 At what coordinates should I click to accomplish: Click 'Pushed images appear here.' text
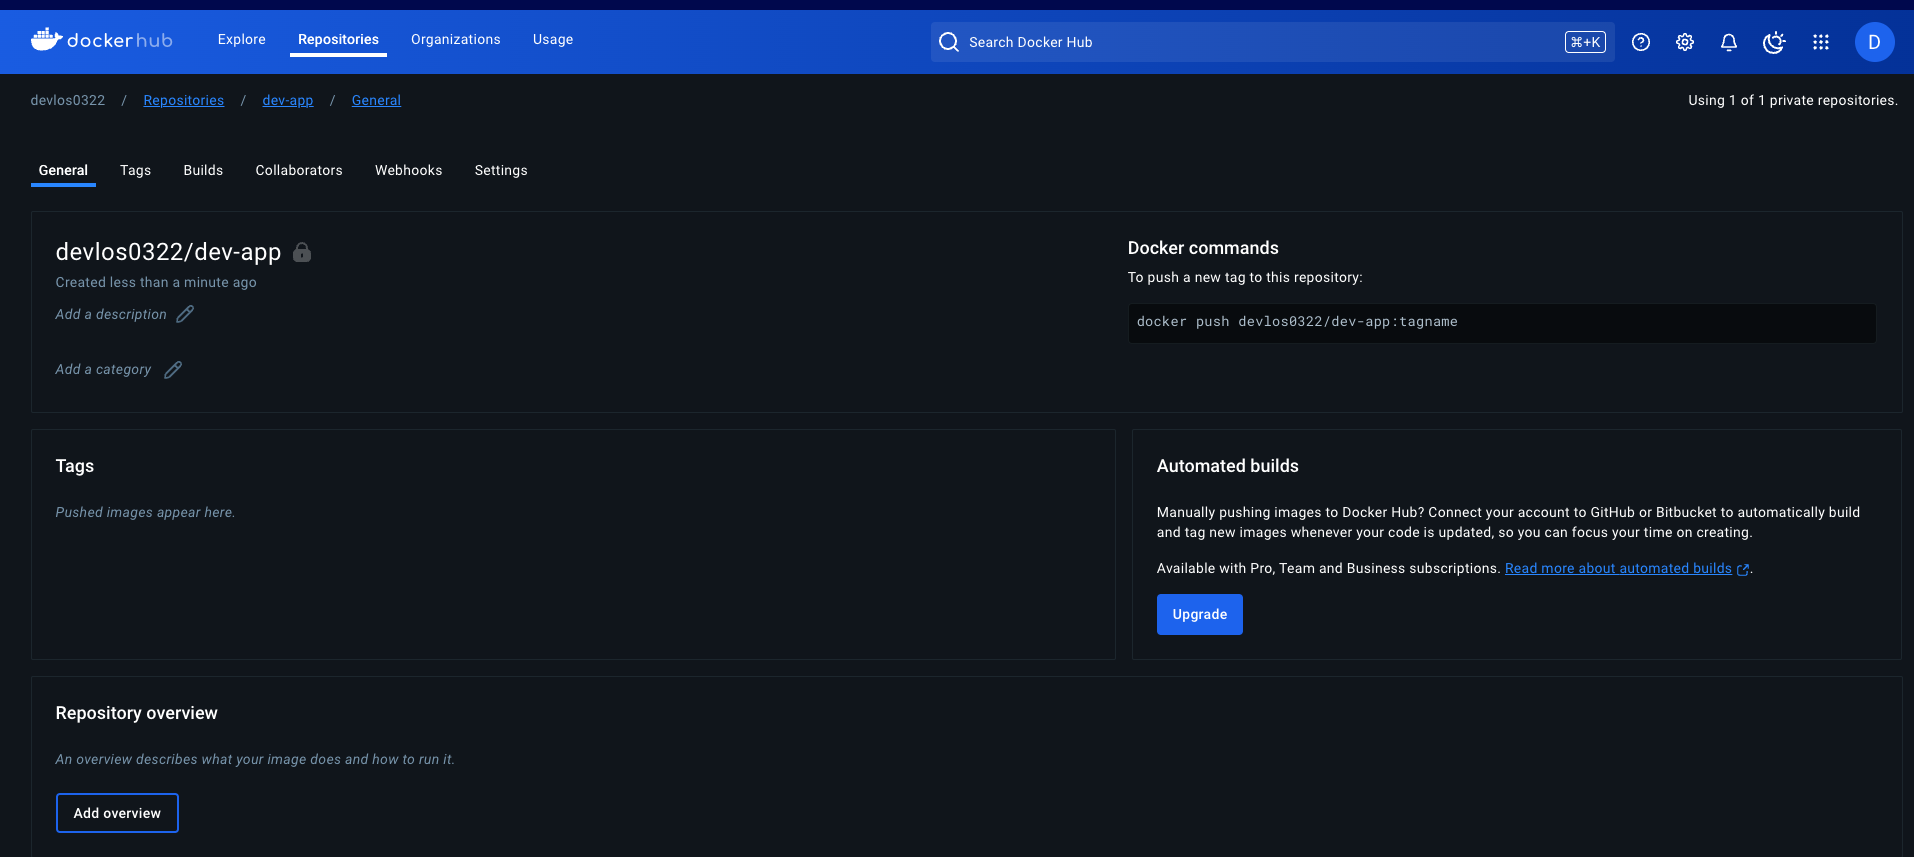(x=146, y=512)
